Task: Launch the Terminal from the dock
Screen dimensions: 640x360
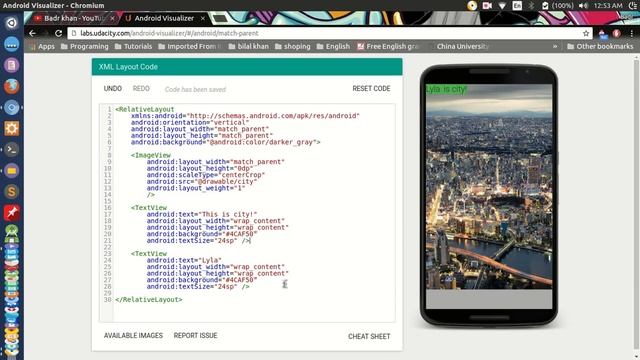Action: 11,149
